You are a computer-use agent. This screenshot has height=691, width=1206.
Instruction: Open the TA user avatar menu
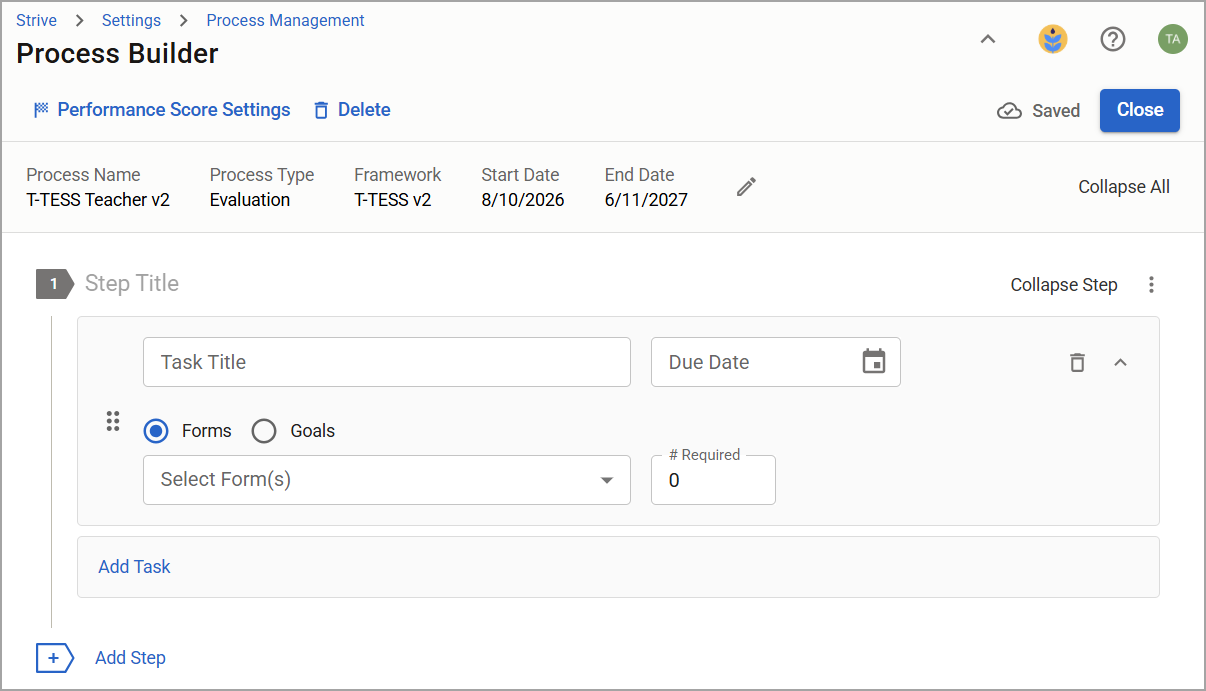click(x=1172, y=39)
